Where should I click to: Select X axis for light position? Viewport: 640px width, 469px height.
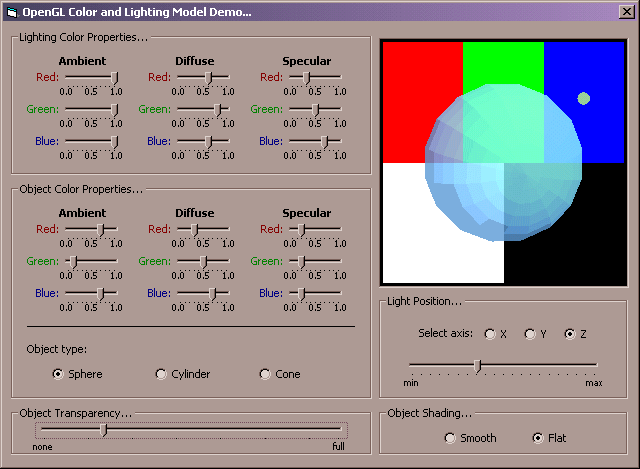[490, 334]
